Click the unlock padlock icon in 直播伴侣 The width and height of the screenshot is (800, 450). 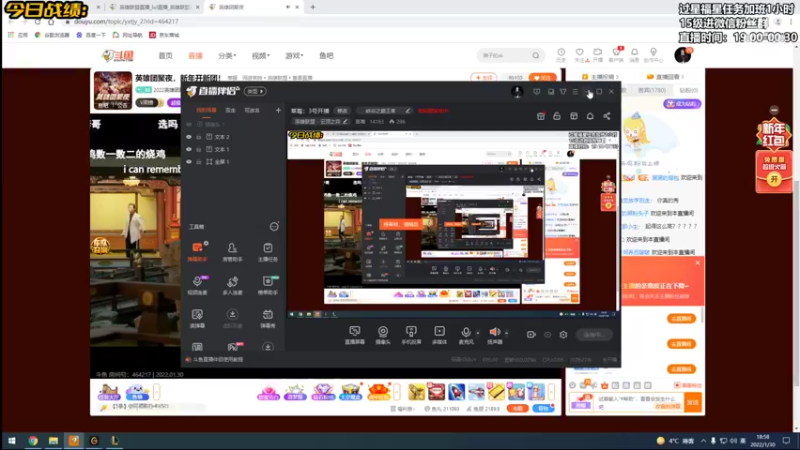point(557,116)
